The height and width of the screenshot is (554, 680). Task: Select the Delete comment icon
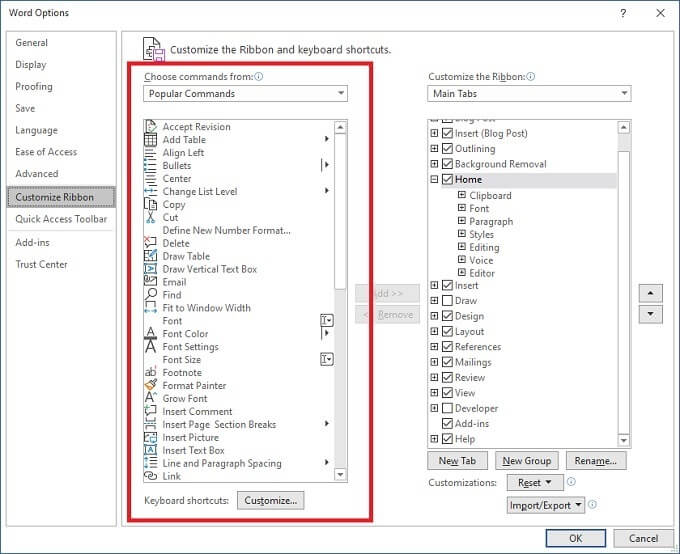pos(150,243)
